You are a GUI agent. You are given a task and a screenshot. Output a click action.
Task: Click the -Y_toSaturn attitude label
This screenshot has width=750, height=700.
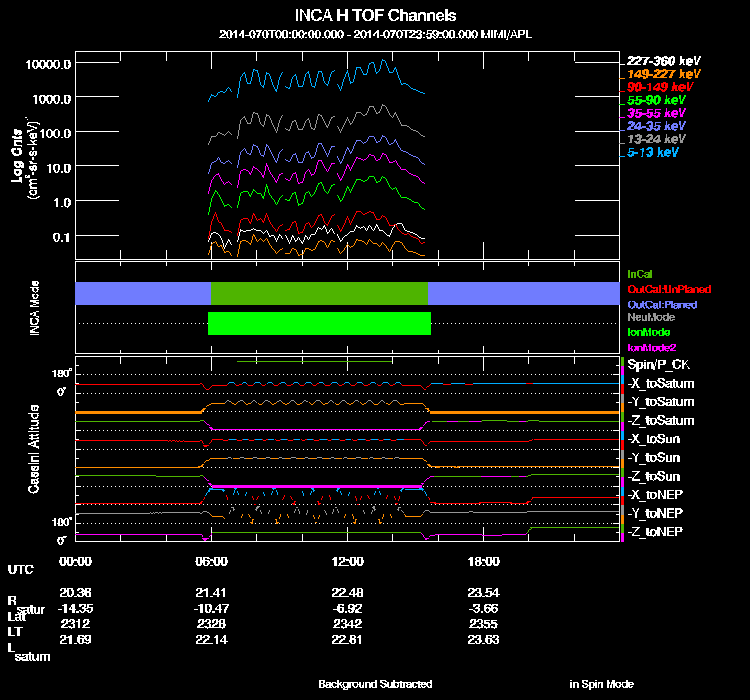661,402
